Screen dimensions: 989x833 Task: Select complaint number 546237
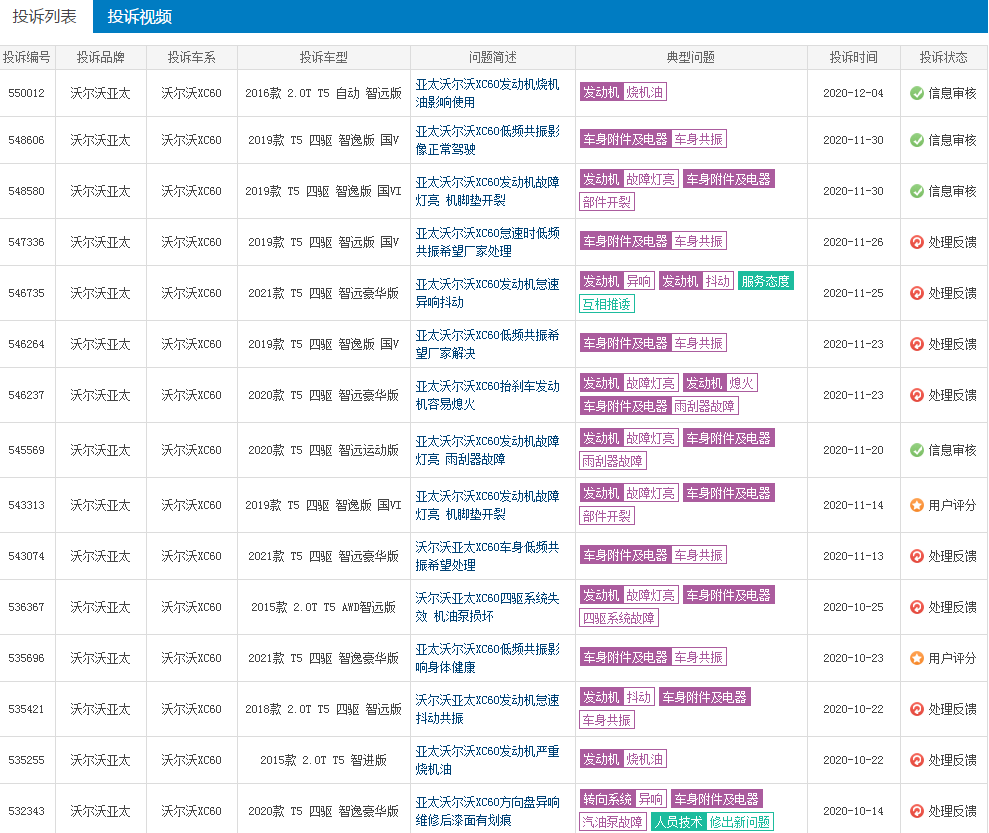point(26,395)
